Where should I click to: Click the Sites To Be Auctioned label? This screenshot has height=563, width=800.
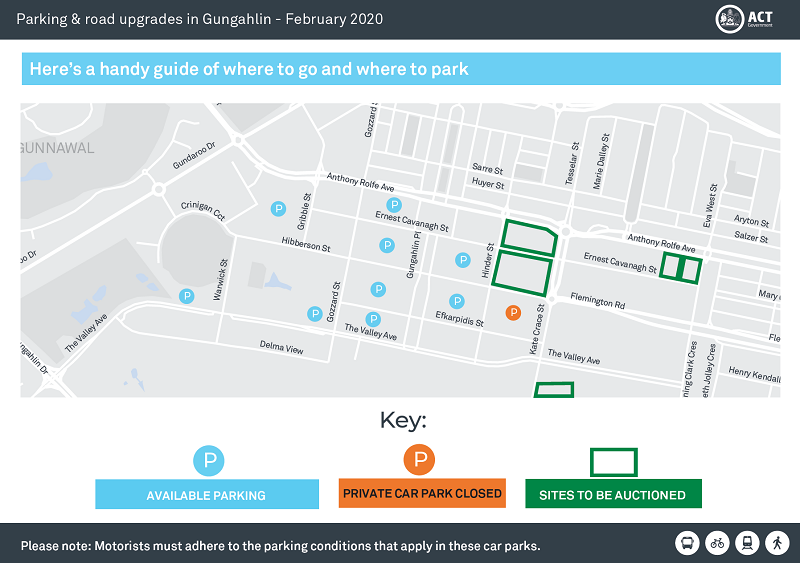click(613, 494)
